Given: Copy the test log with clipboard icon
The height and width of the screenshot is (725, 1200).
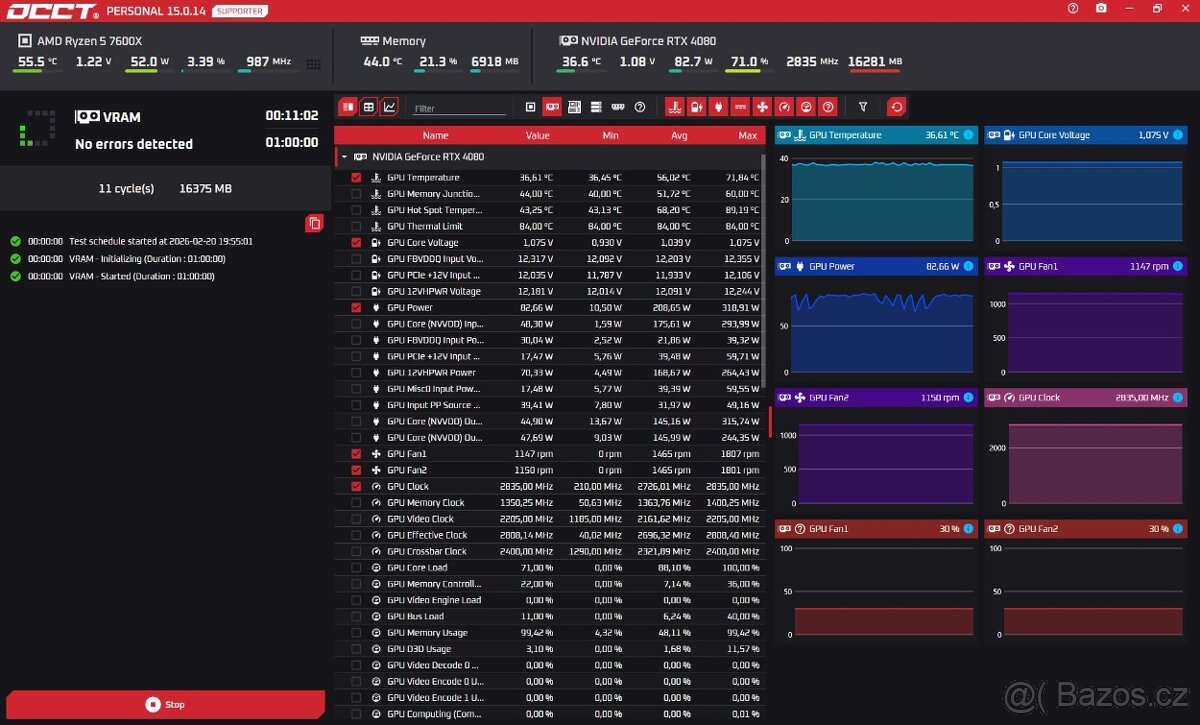Looking at the screenshot, I should coord(314,223).
